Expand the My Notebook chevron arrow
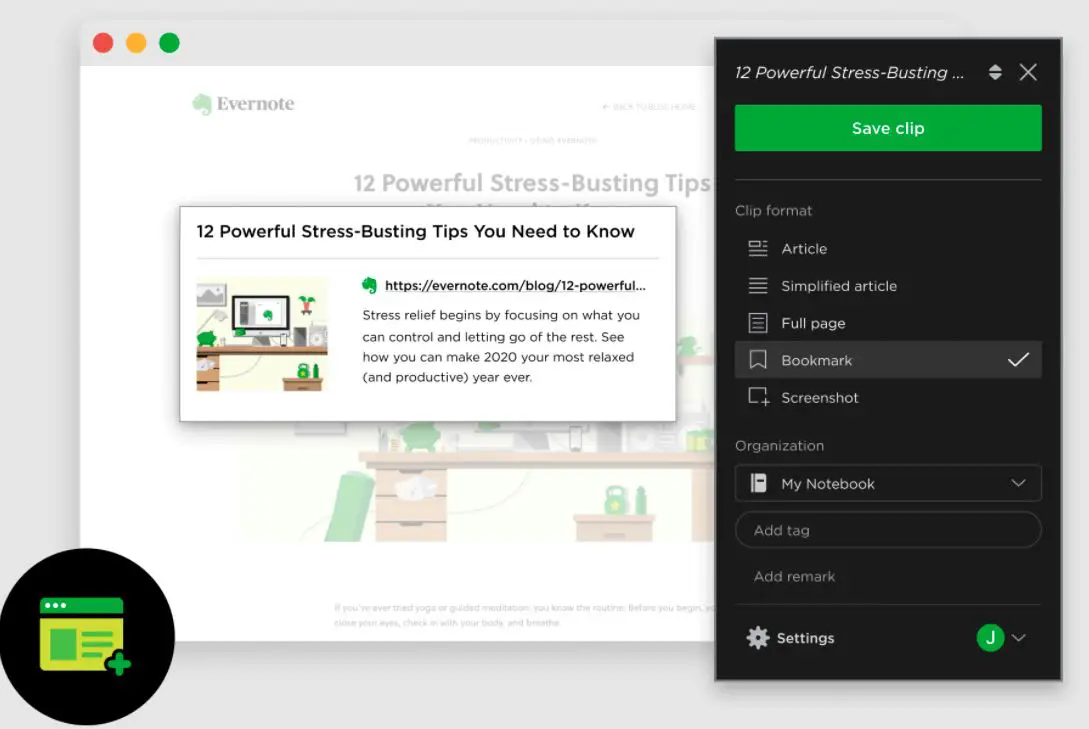Image resolution: width=1089 pixels, height=729 pixels. point(1018,483)
